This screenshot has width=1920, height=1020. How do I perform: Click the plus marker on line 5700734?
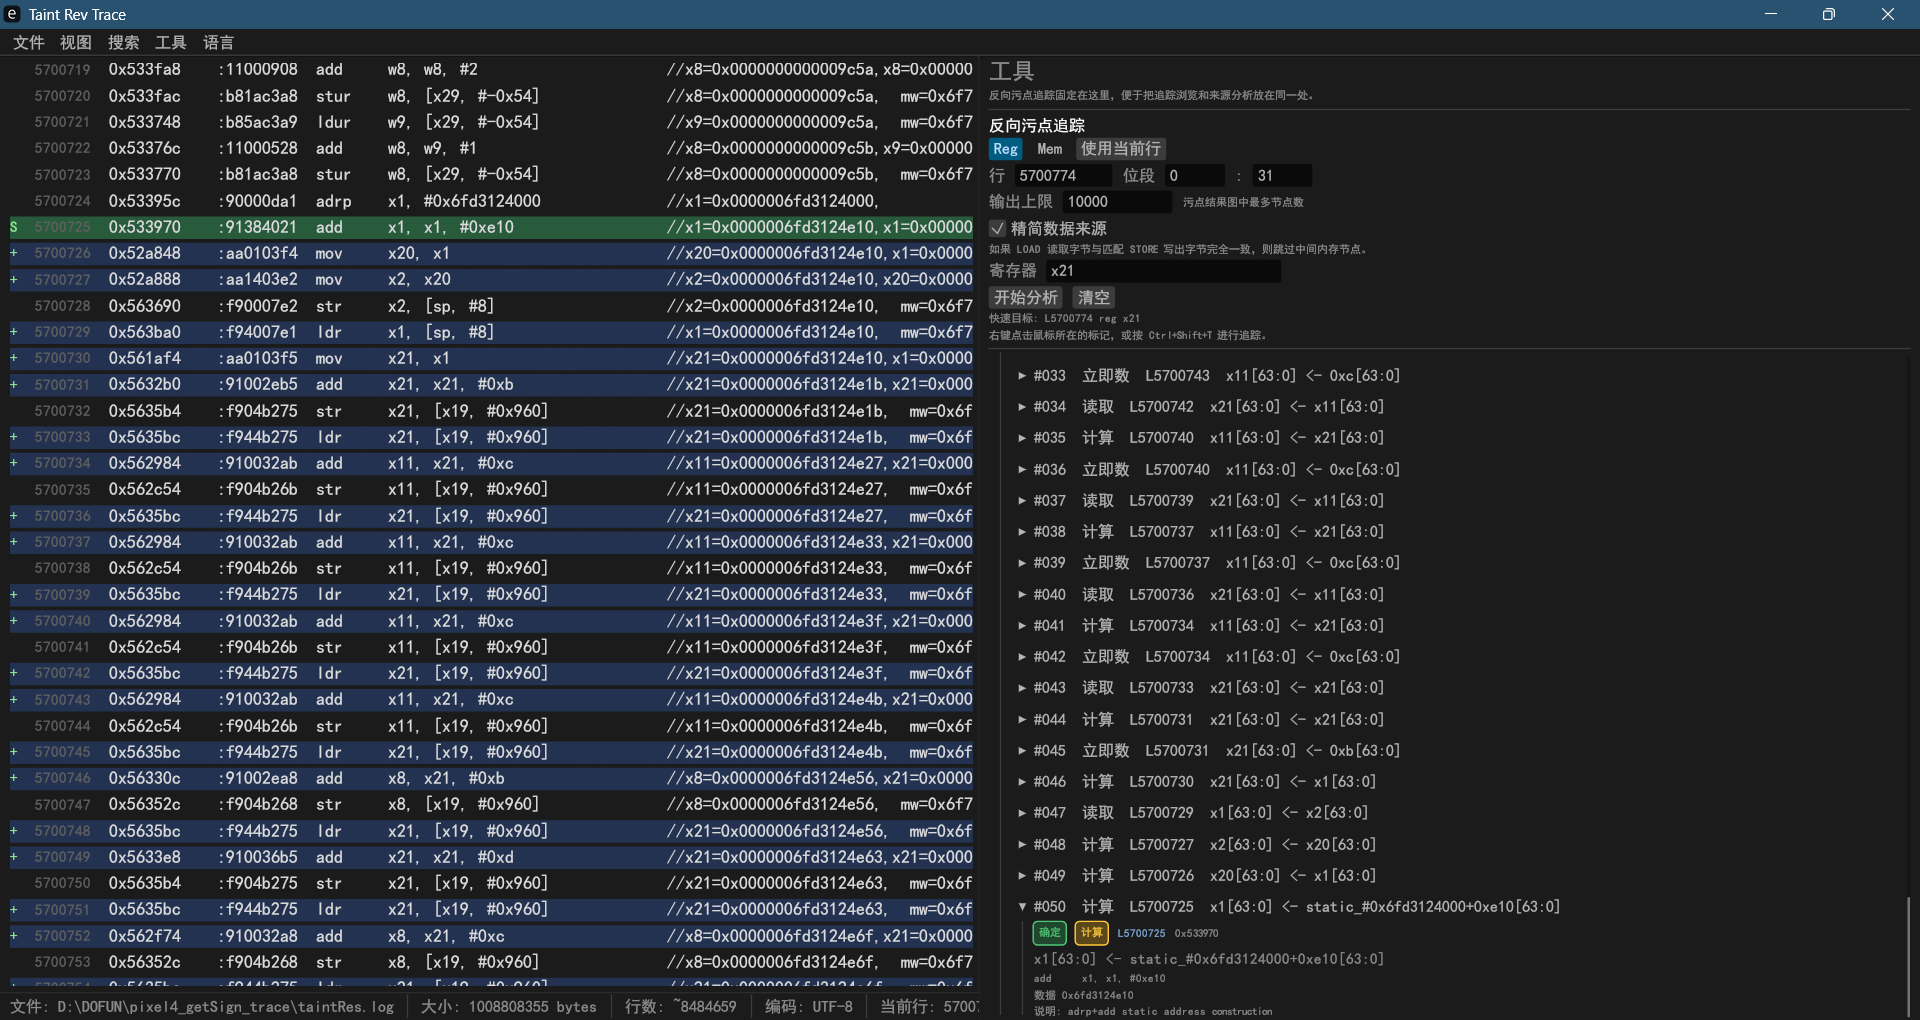[x=14, y=463]
